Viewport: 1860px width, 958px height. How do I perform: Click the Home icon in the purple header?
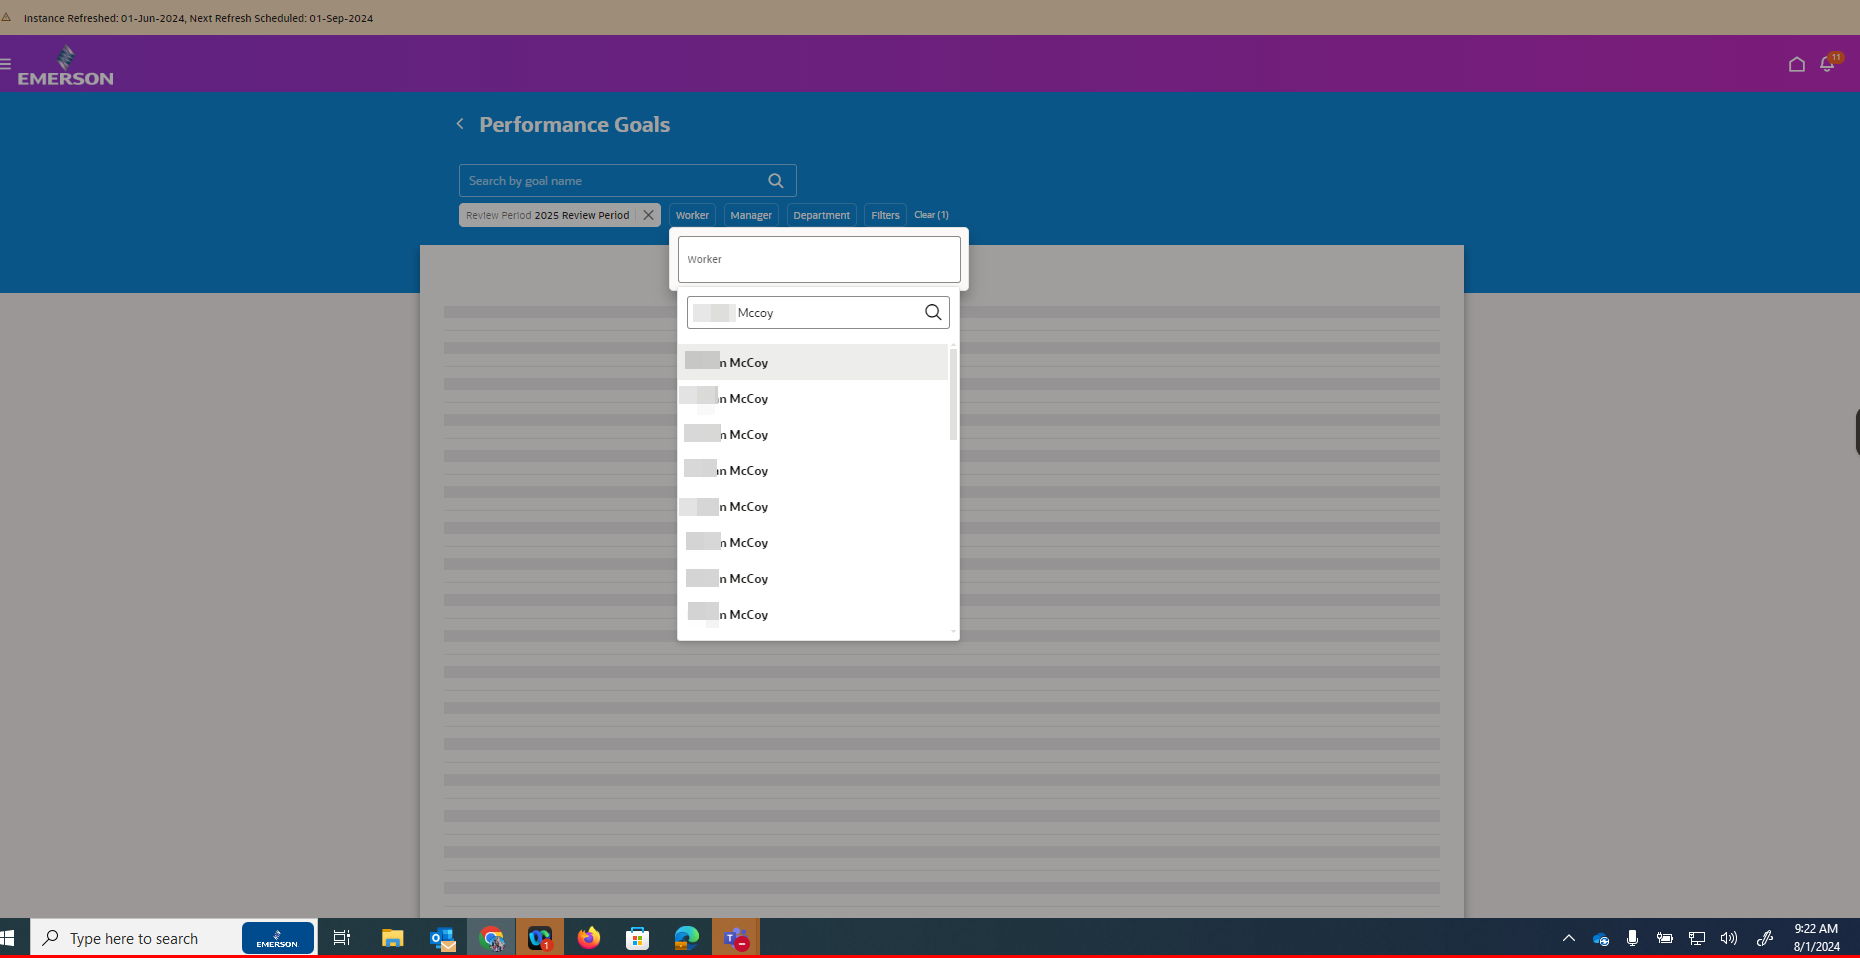click(x=1796, y=63)
